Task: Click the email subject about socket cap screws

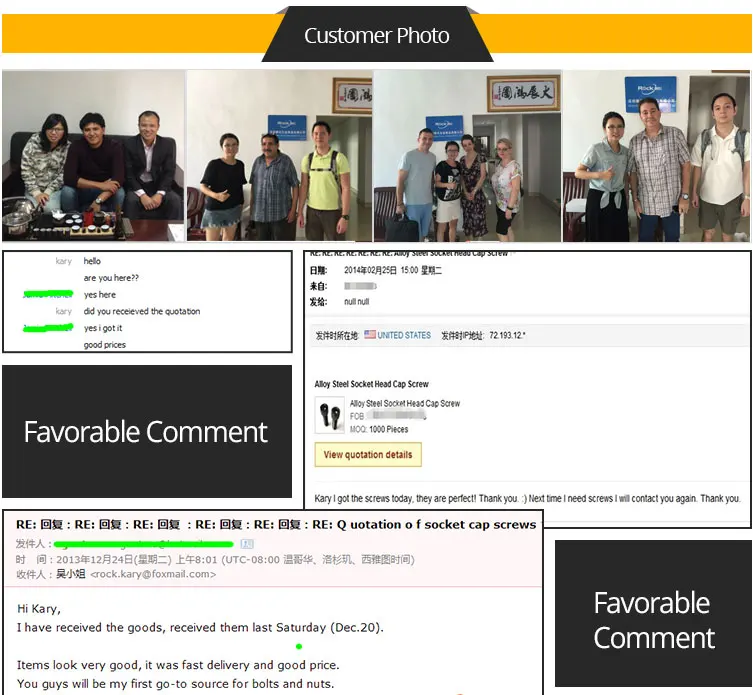Action: pos(276,524)
